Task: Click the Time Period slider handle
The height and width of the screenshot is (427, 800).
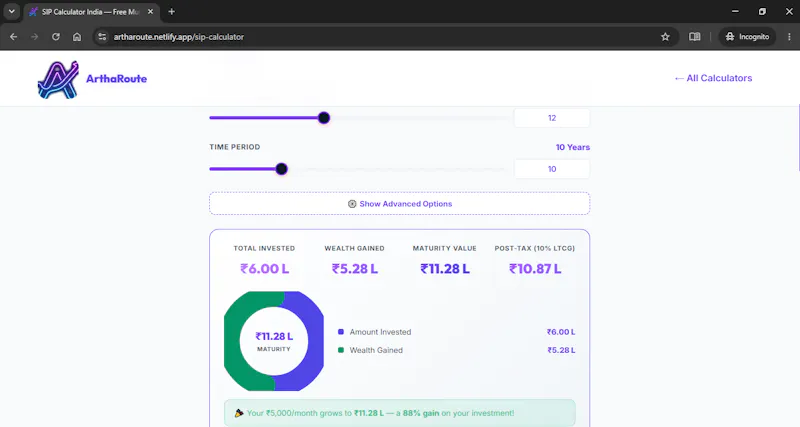Action: 282,169
